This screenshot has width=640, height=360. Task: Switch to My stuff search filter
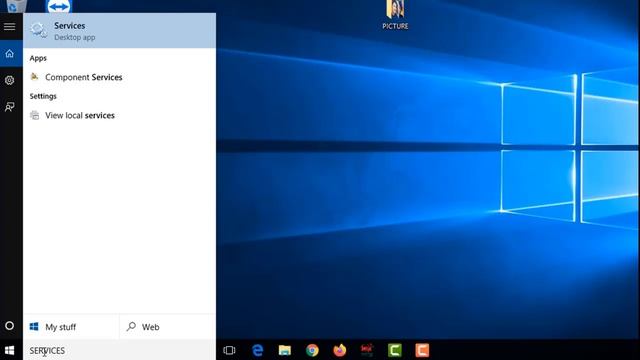[x=71, y=327]
